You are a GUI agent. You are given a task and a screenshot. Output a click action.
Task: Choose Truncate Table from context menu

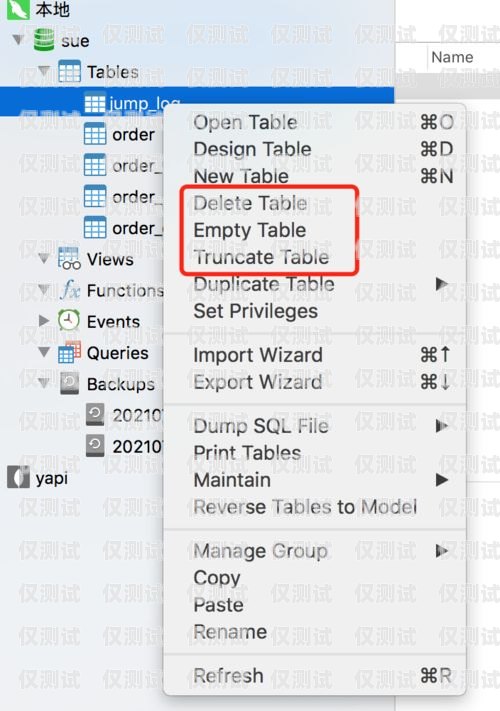[261, 257]
